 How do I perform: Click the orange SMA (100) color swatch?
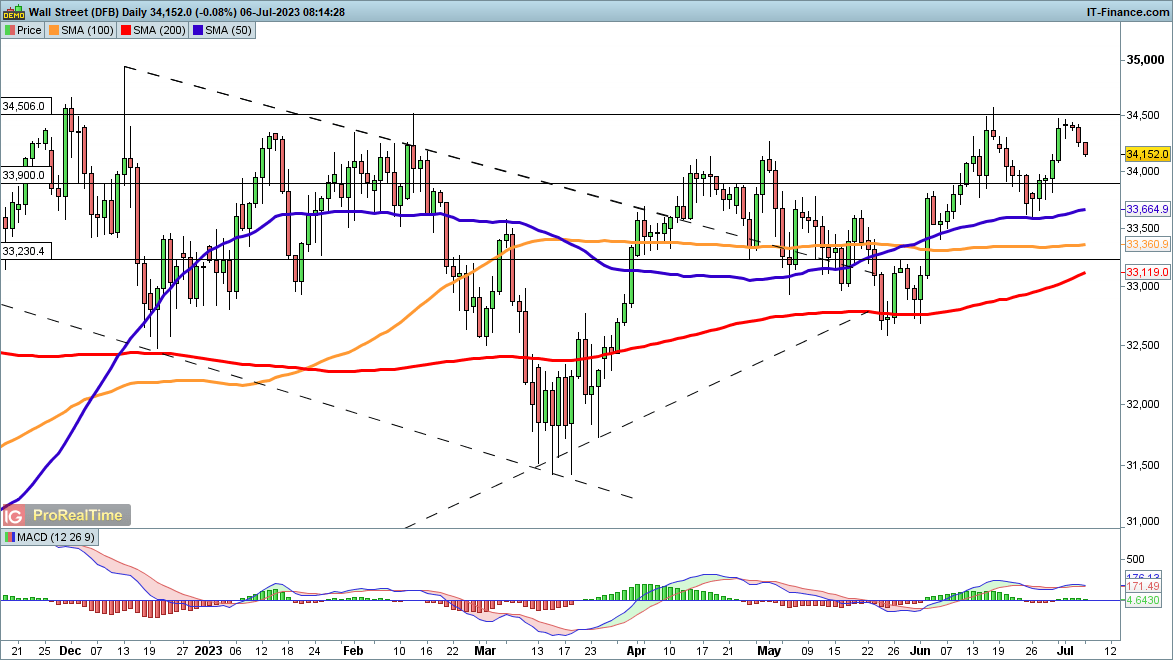[x=55, y=30]
